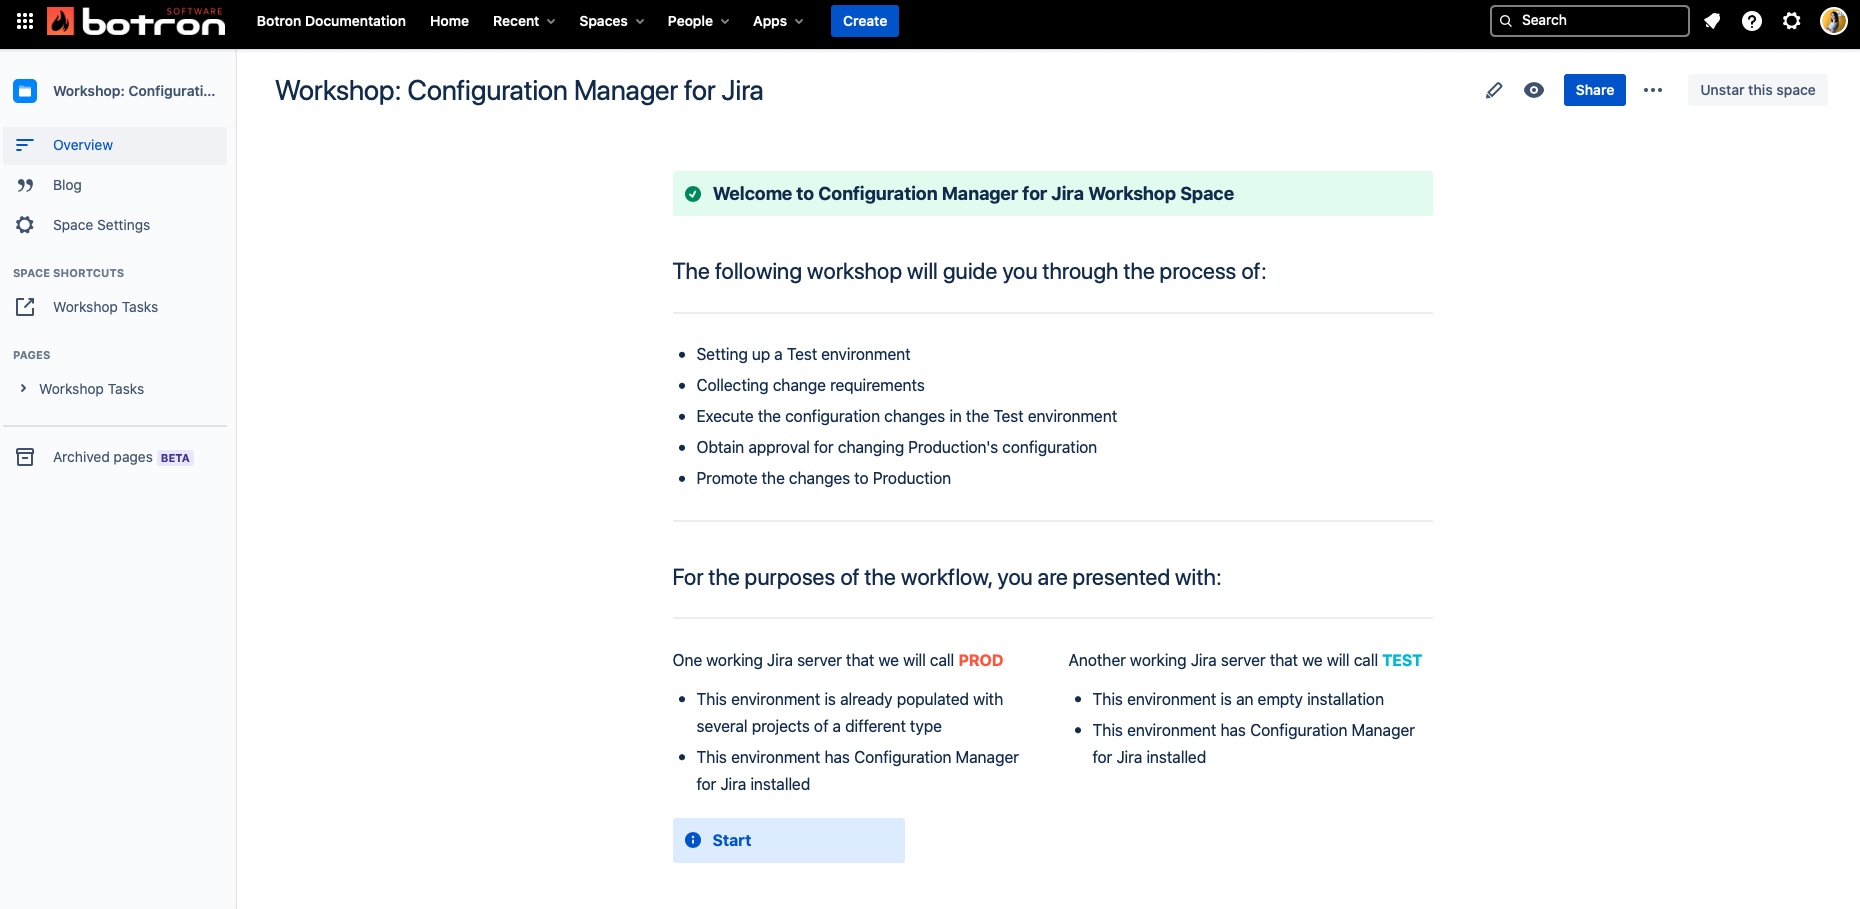Image resolution: width=1860 pixels, height=909 pixels.
Task: Click Unstar this space button
Action: pyautogui.click(x=1757, y=90)
